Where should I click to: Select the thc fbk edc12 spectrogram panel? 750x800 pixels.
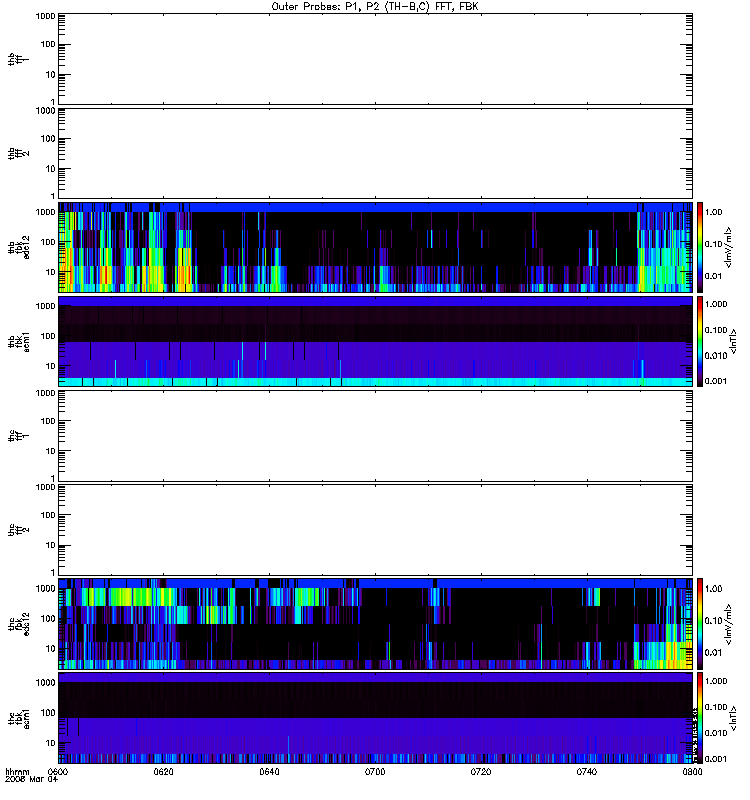376,623
